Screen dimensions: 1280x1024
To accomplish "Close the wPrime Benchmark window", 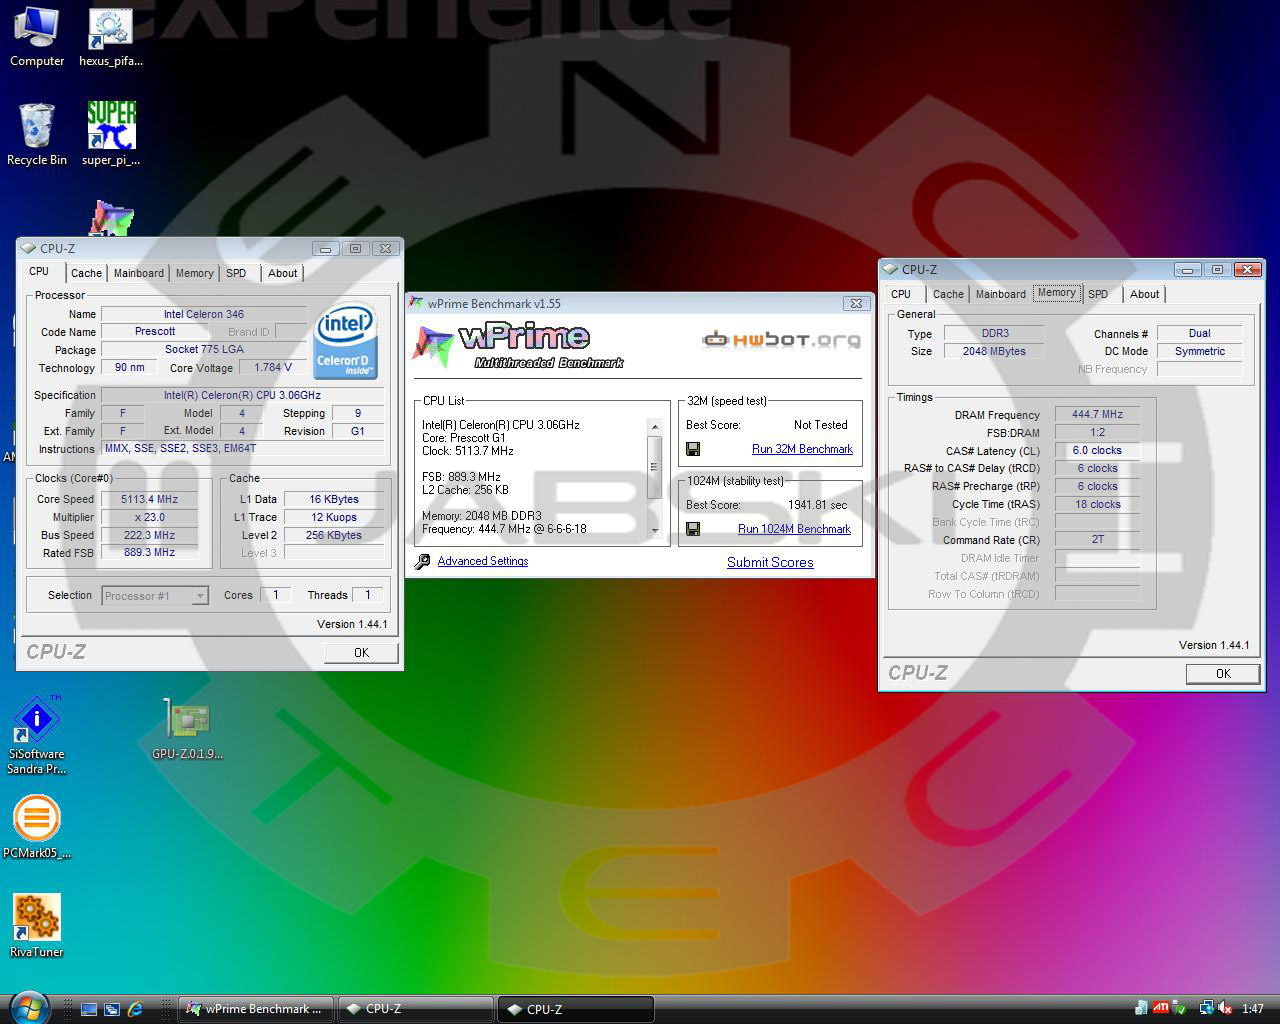I will [x=856, y=303].
